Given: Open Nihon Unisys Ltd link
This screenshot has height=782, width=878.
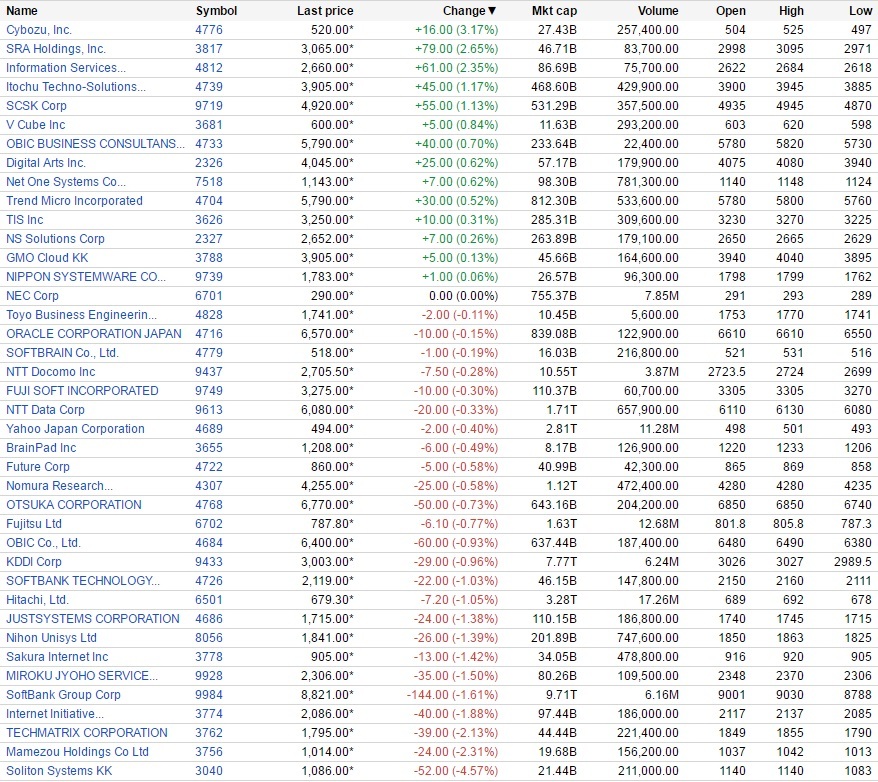Looking at the screenshot, I should pos(52,639).
